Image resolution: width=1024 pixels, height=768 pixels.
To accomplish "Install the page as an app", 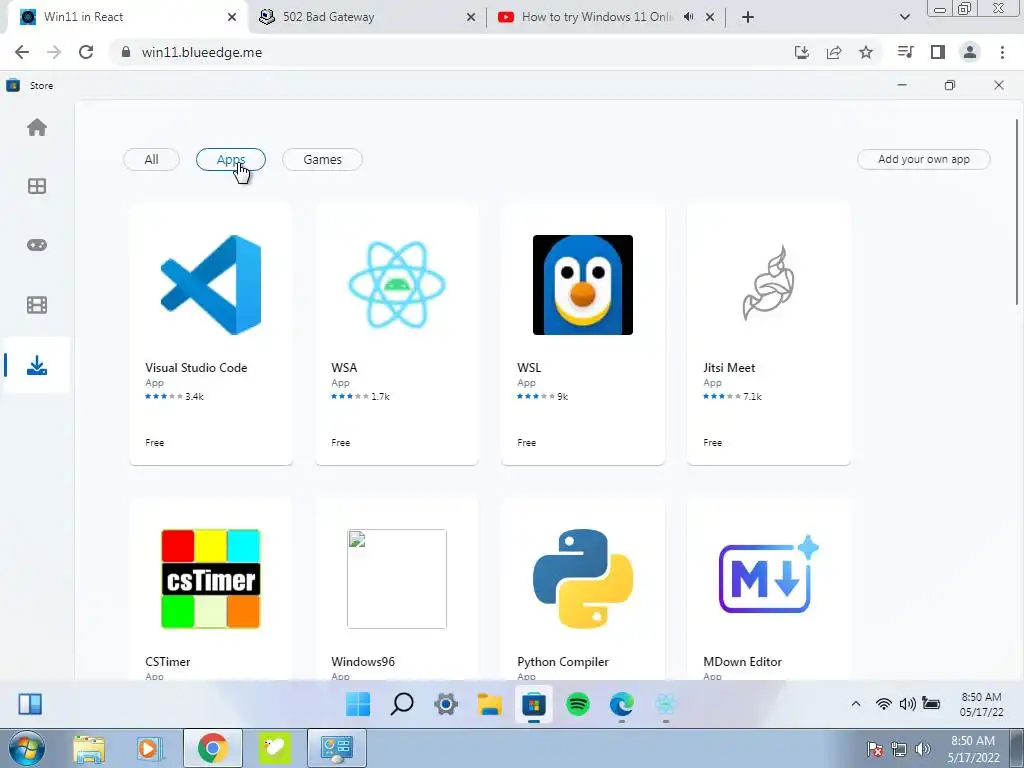I will pyautogui.click(x=802, y=52).
